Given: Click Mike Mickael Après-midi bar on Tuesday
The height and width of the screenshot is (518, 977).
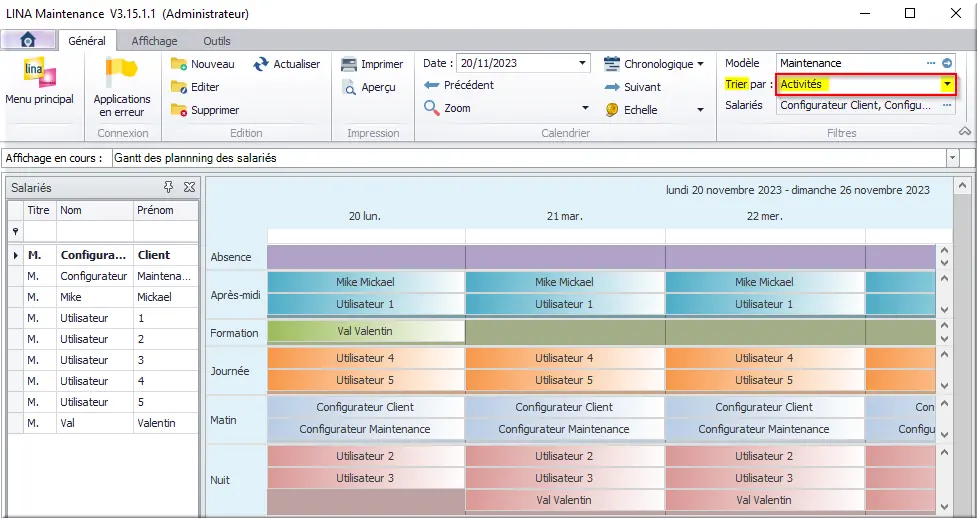Looking at the screenshot, I should (565, 282).
